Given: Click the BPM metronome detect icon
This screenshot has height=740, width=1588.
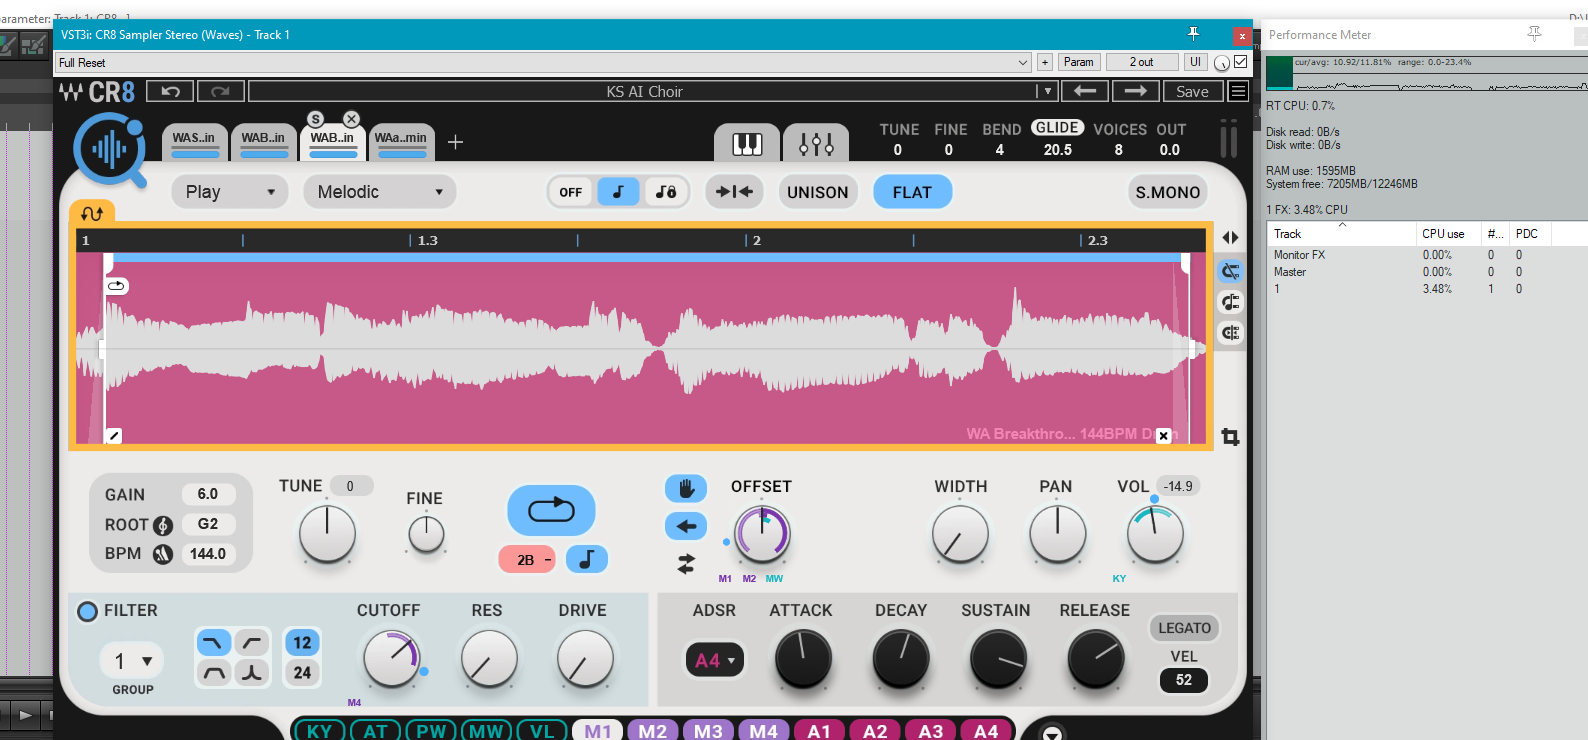Looking at the screenshot, I should coord(163,554).
